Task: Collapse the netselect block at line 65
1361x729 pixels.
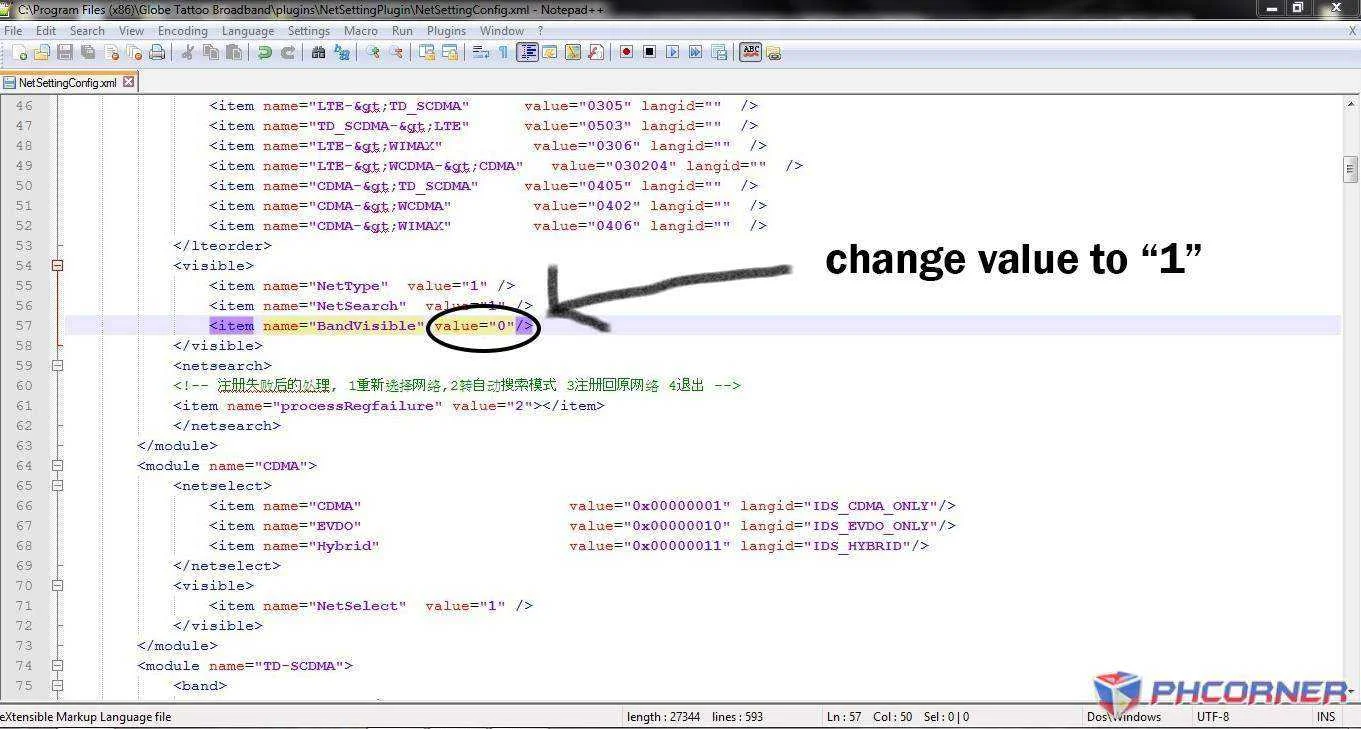Action: pyautogui.click(x=57, y=486)
